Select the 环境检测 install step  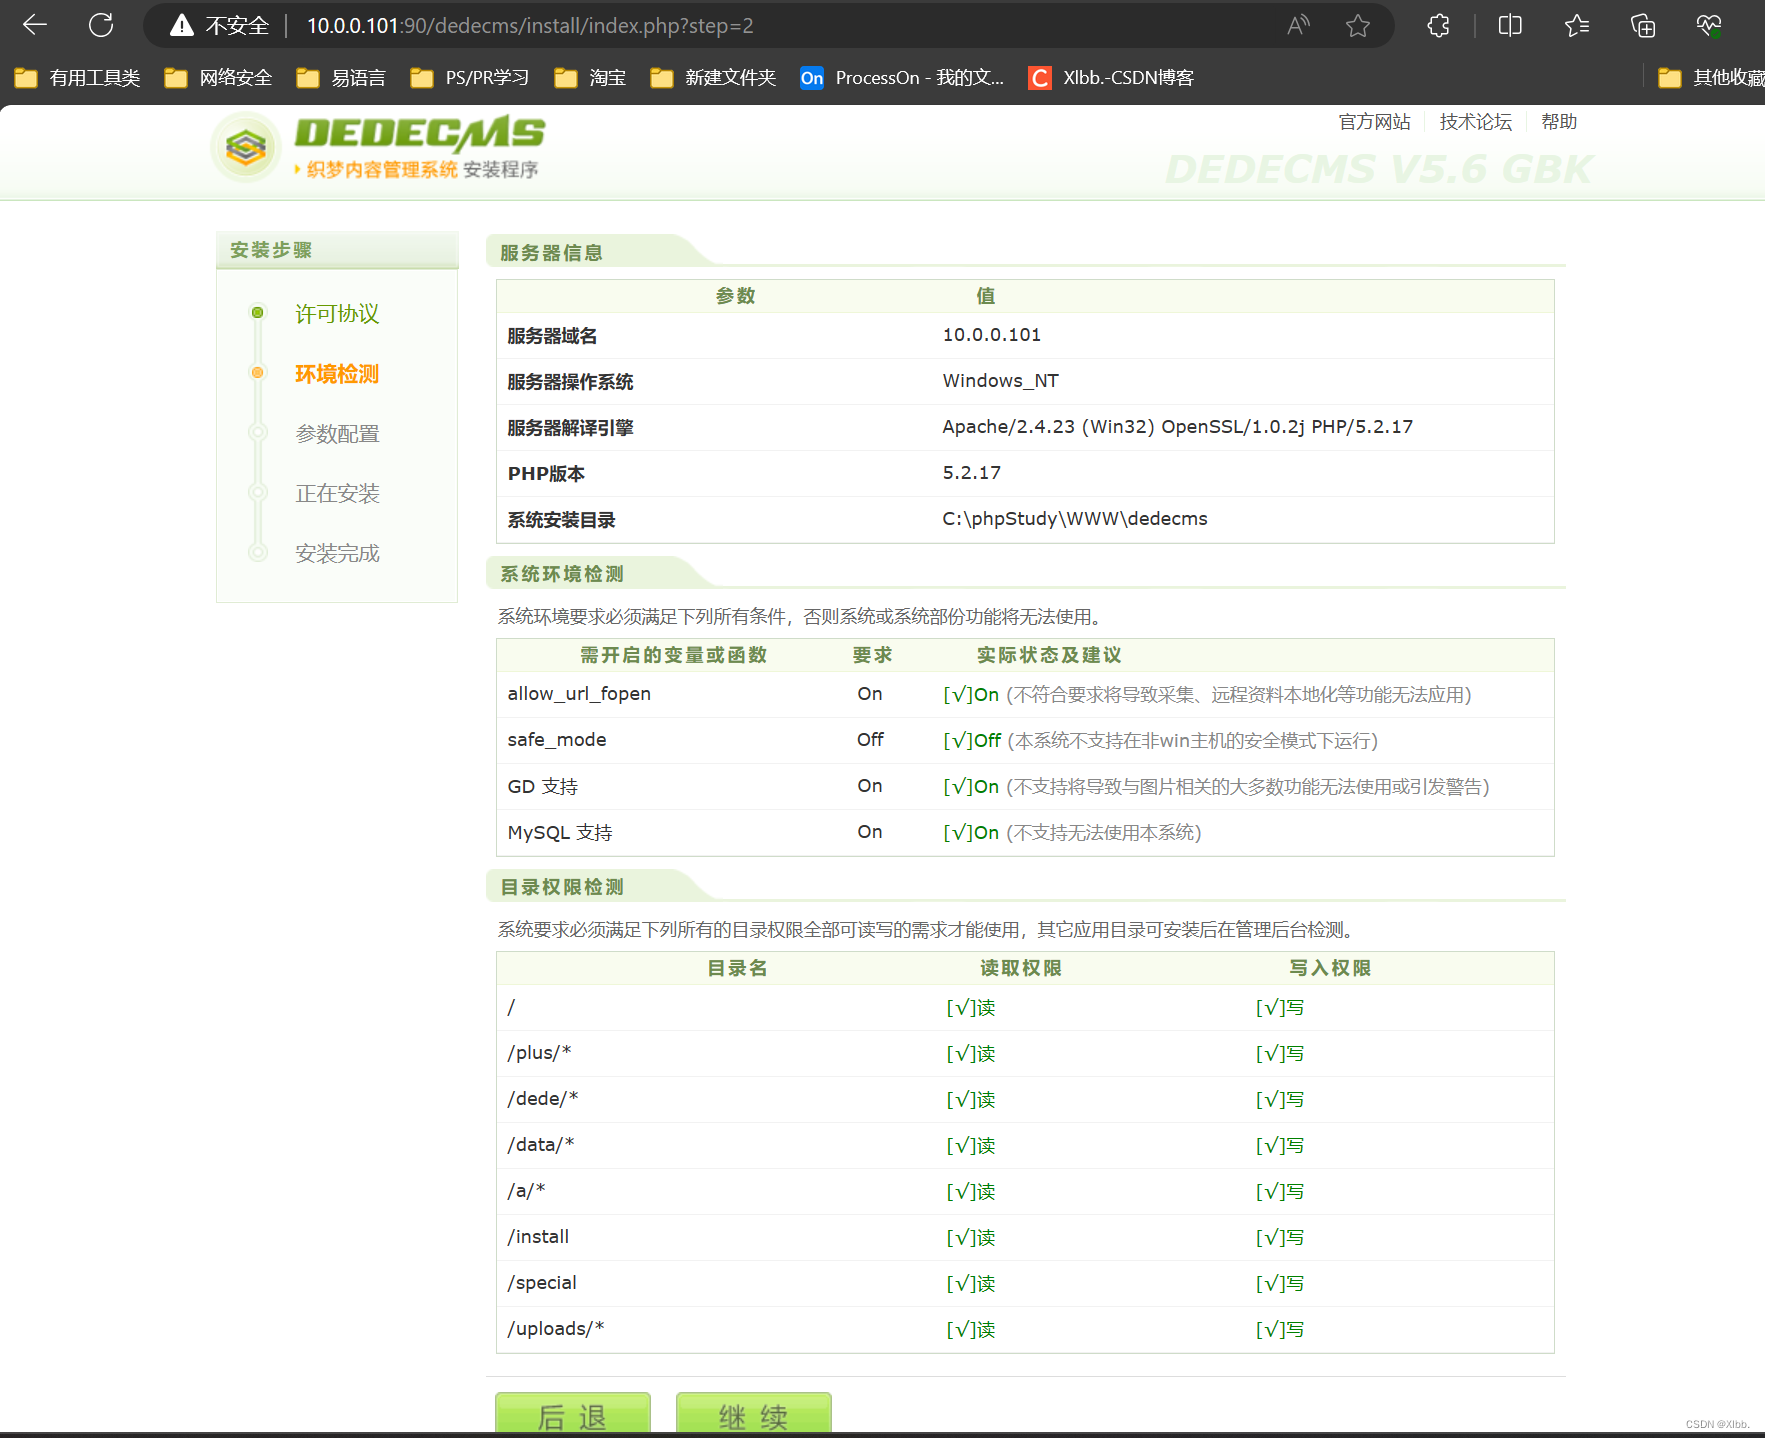[337, 374]
